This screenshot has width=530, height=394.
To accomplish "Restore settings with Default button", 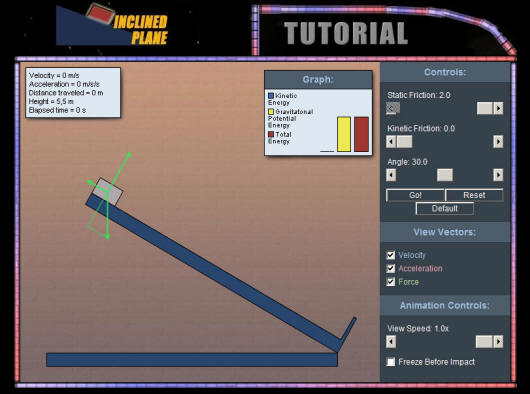I will coord(444,208).
